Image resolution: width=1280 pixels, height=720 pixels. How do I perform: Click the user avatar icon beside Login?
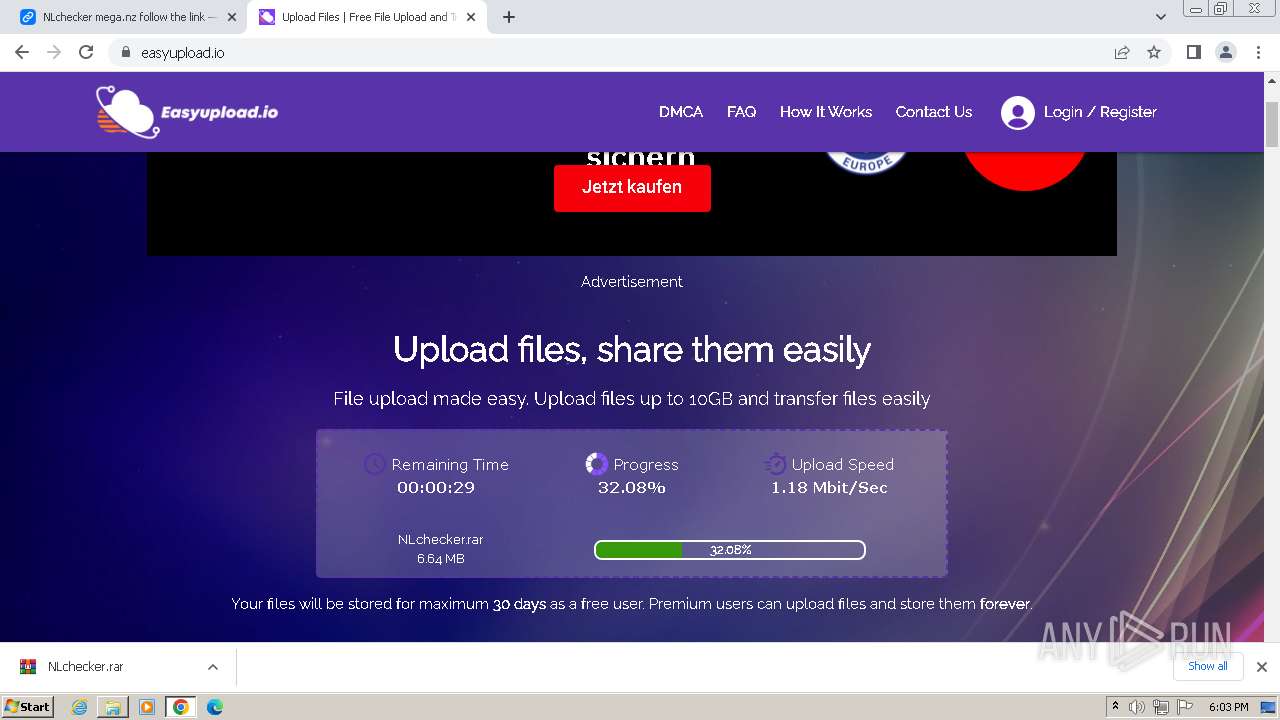1017,112
